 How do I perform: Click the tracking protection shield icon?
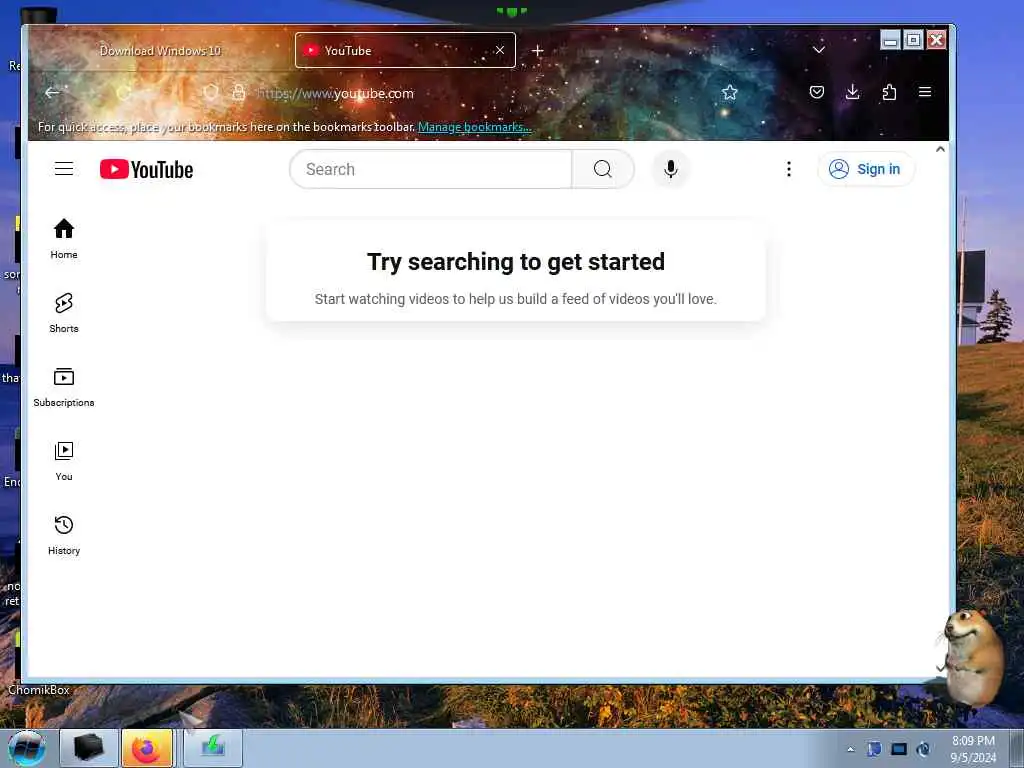click(210, 93)
